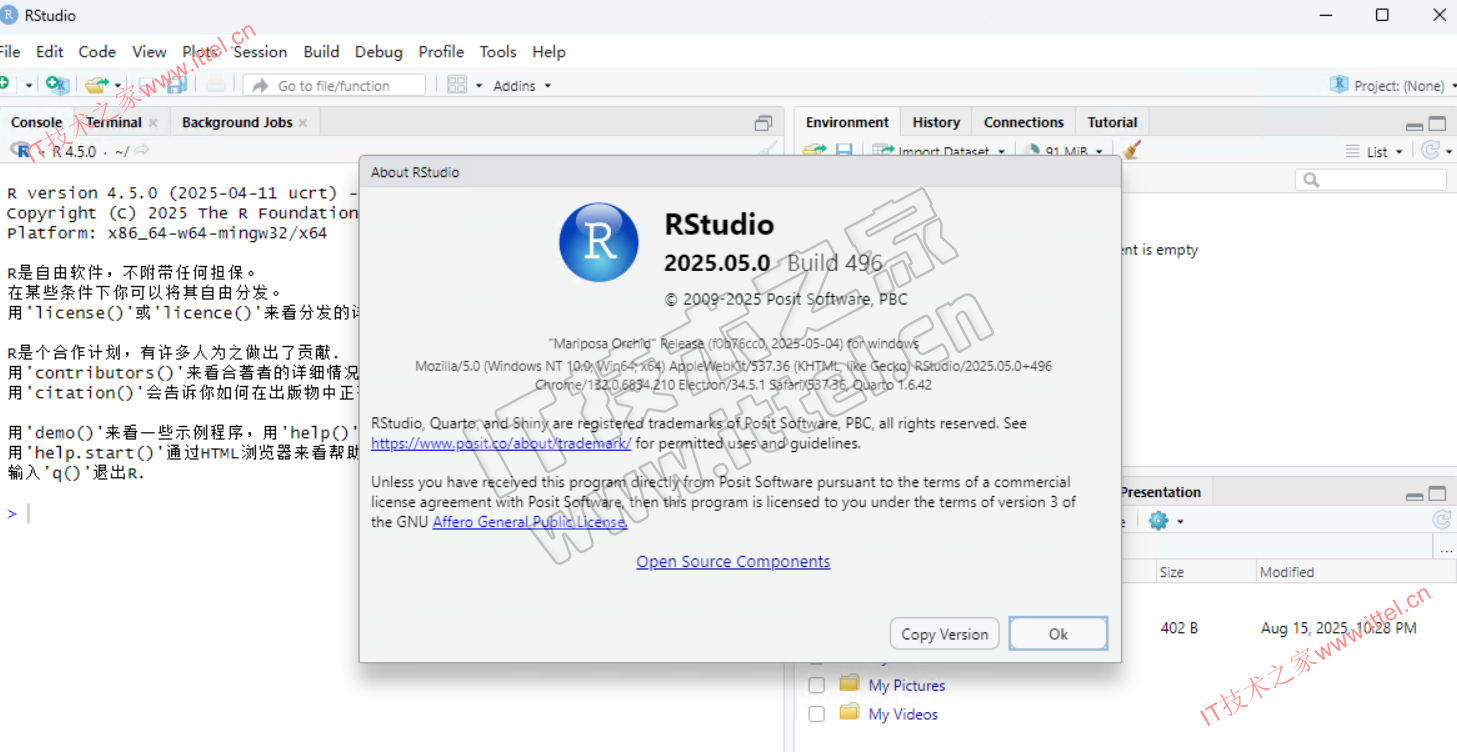1457x752 pixels.
Task: Switch to the Background Jobs tab
Action: click(237, 122)
